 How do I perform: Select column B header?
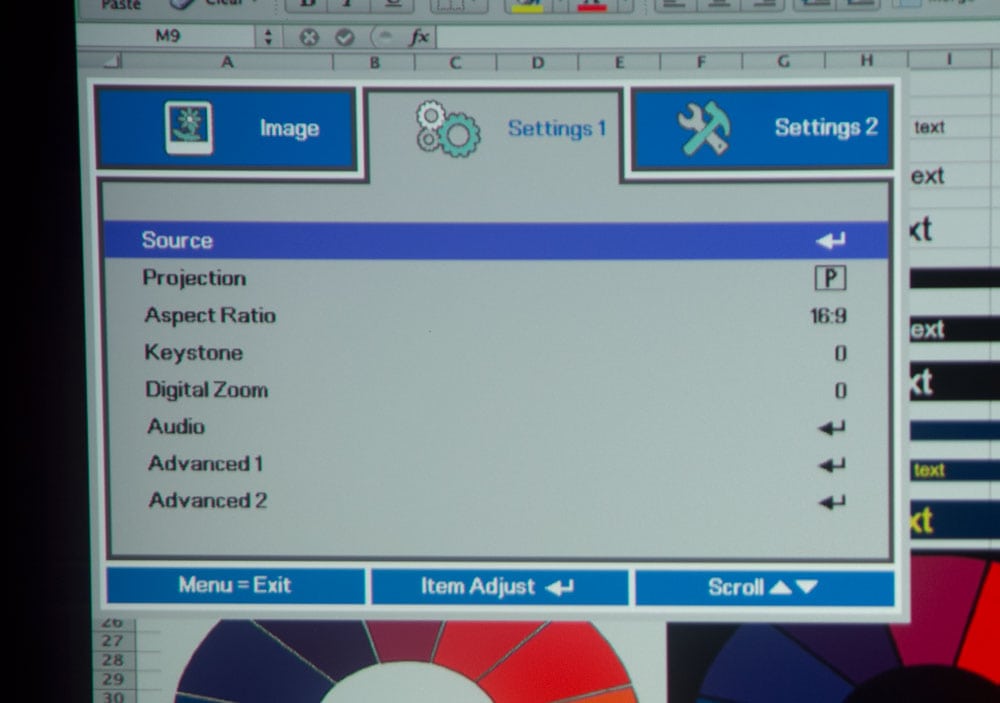(x=374, y=63)
